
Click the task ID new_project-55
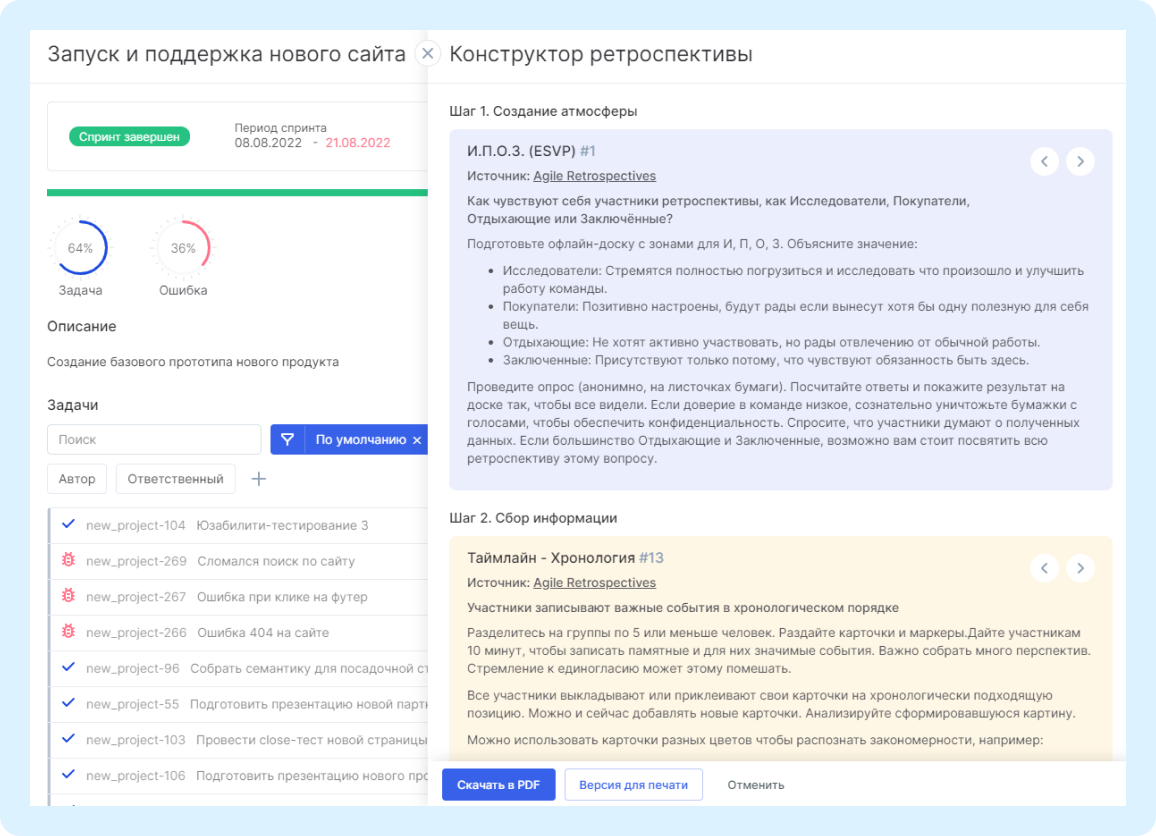(x=133, y=705)
